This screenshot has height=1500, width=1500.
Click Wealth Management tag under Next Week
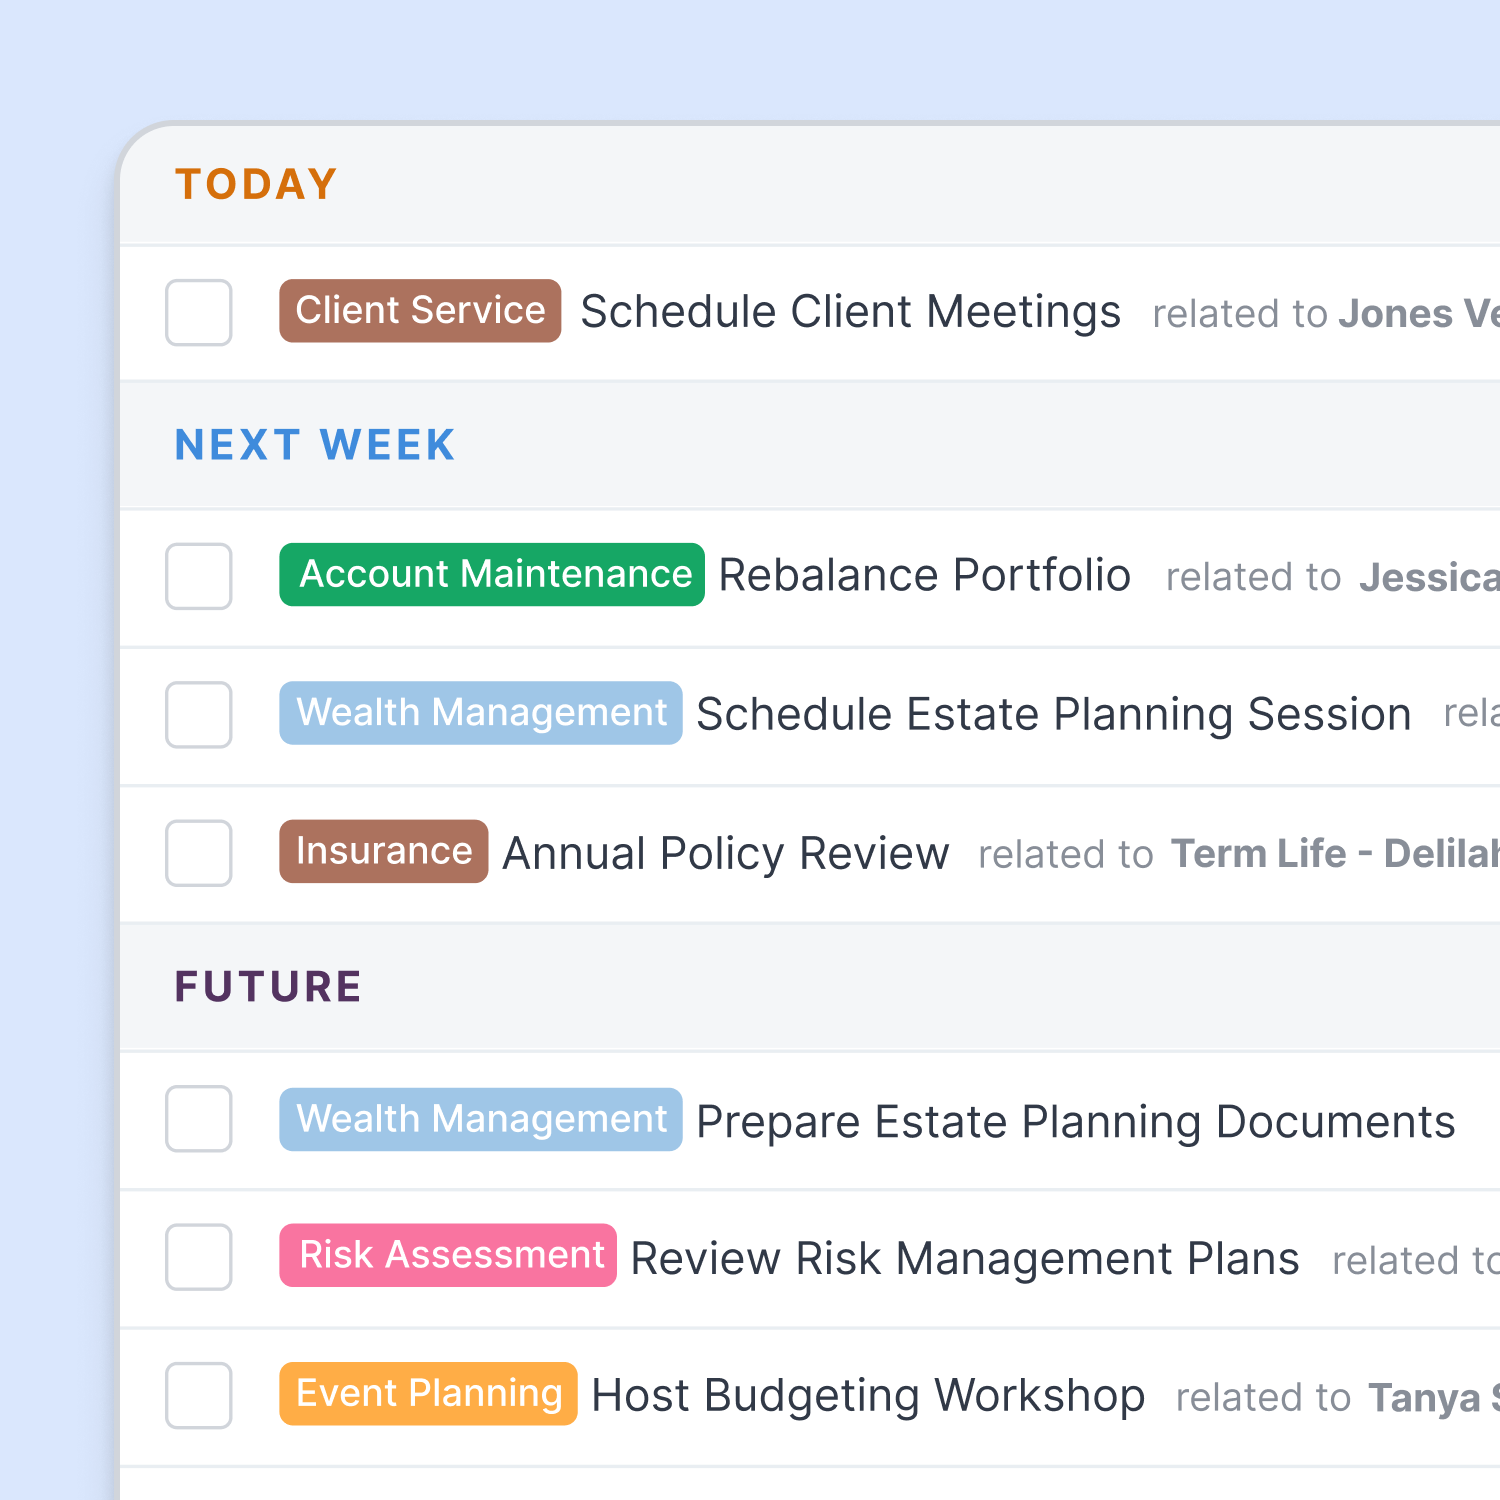pos(481,713)
